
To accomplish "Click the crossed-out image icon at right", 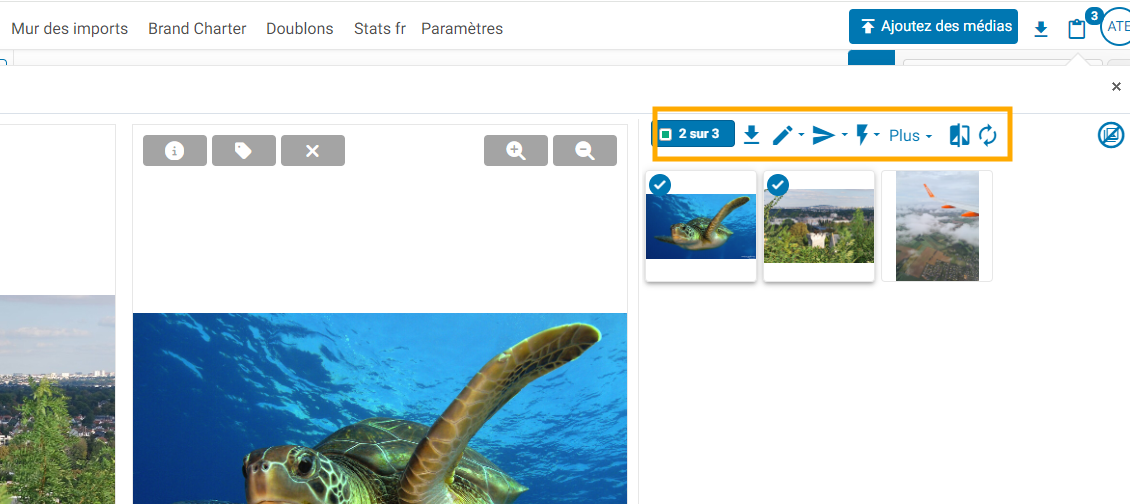I will 1111,135.
